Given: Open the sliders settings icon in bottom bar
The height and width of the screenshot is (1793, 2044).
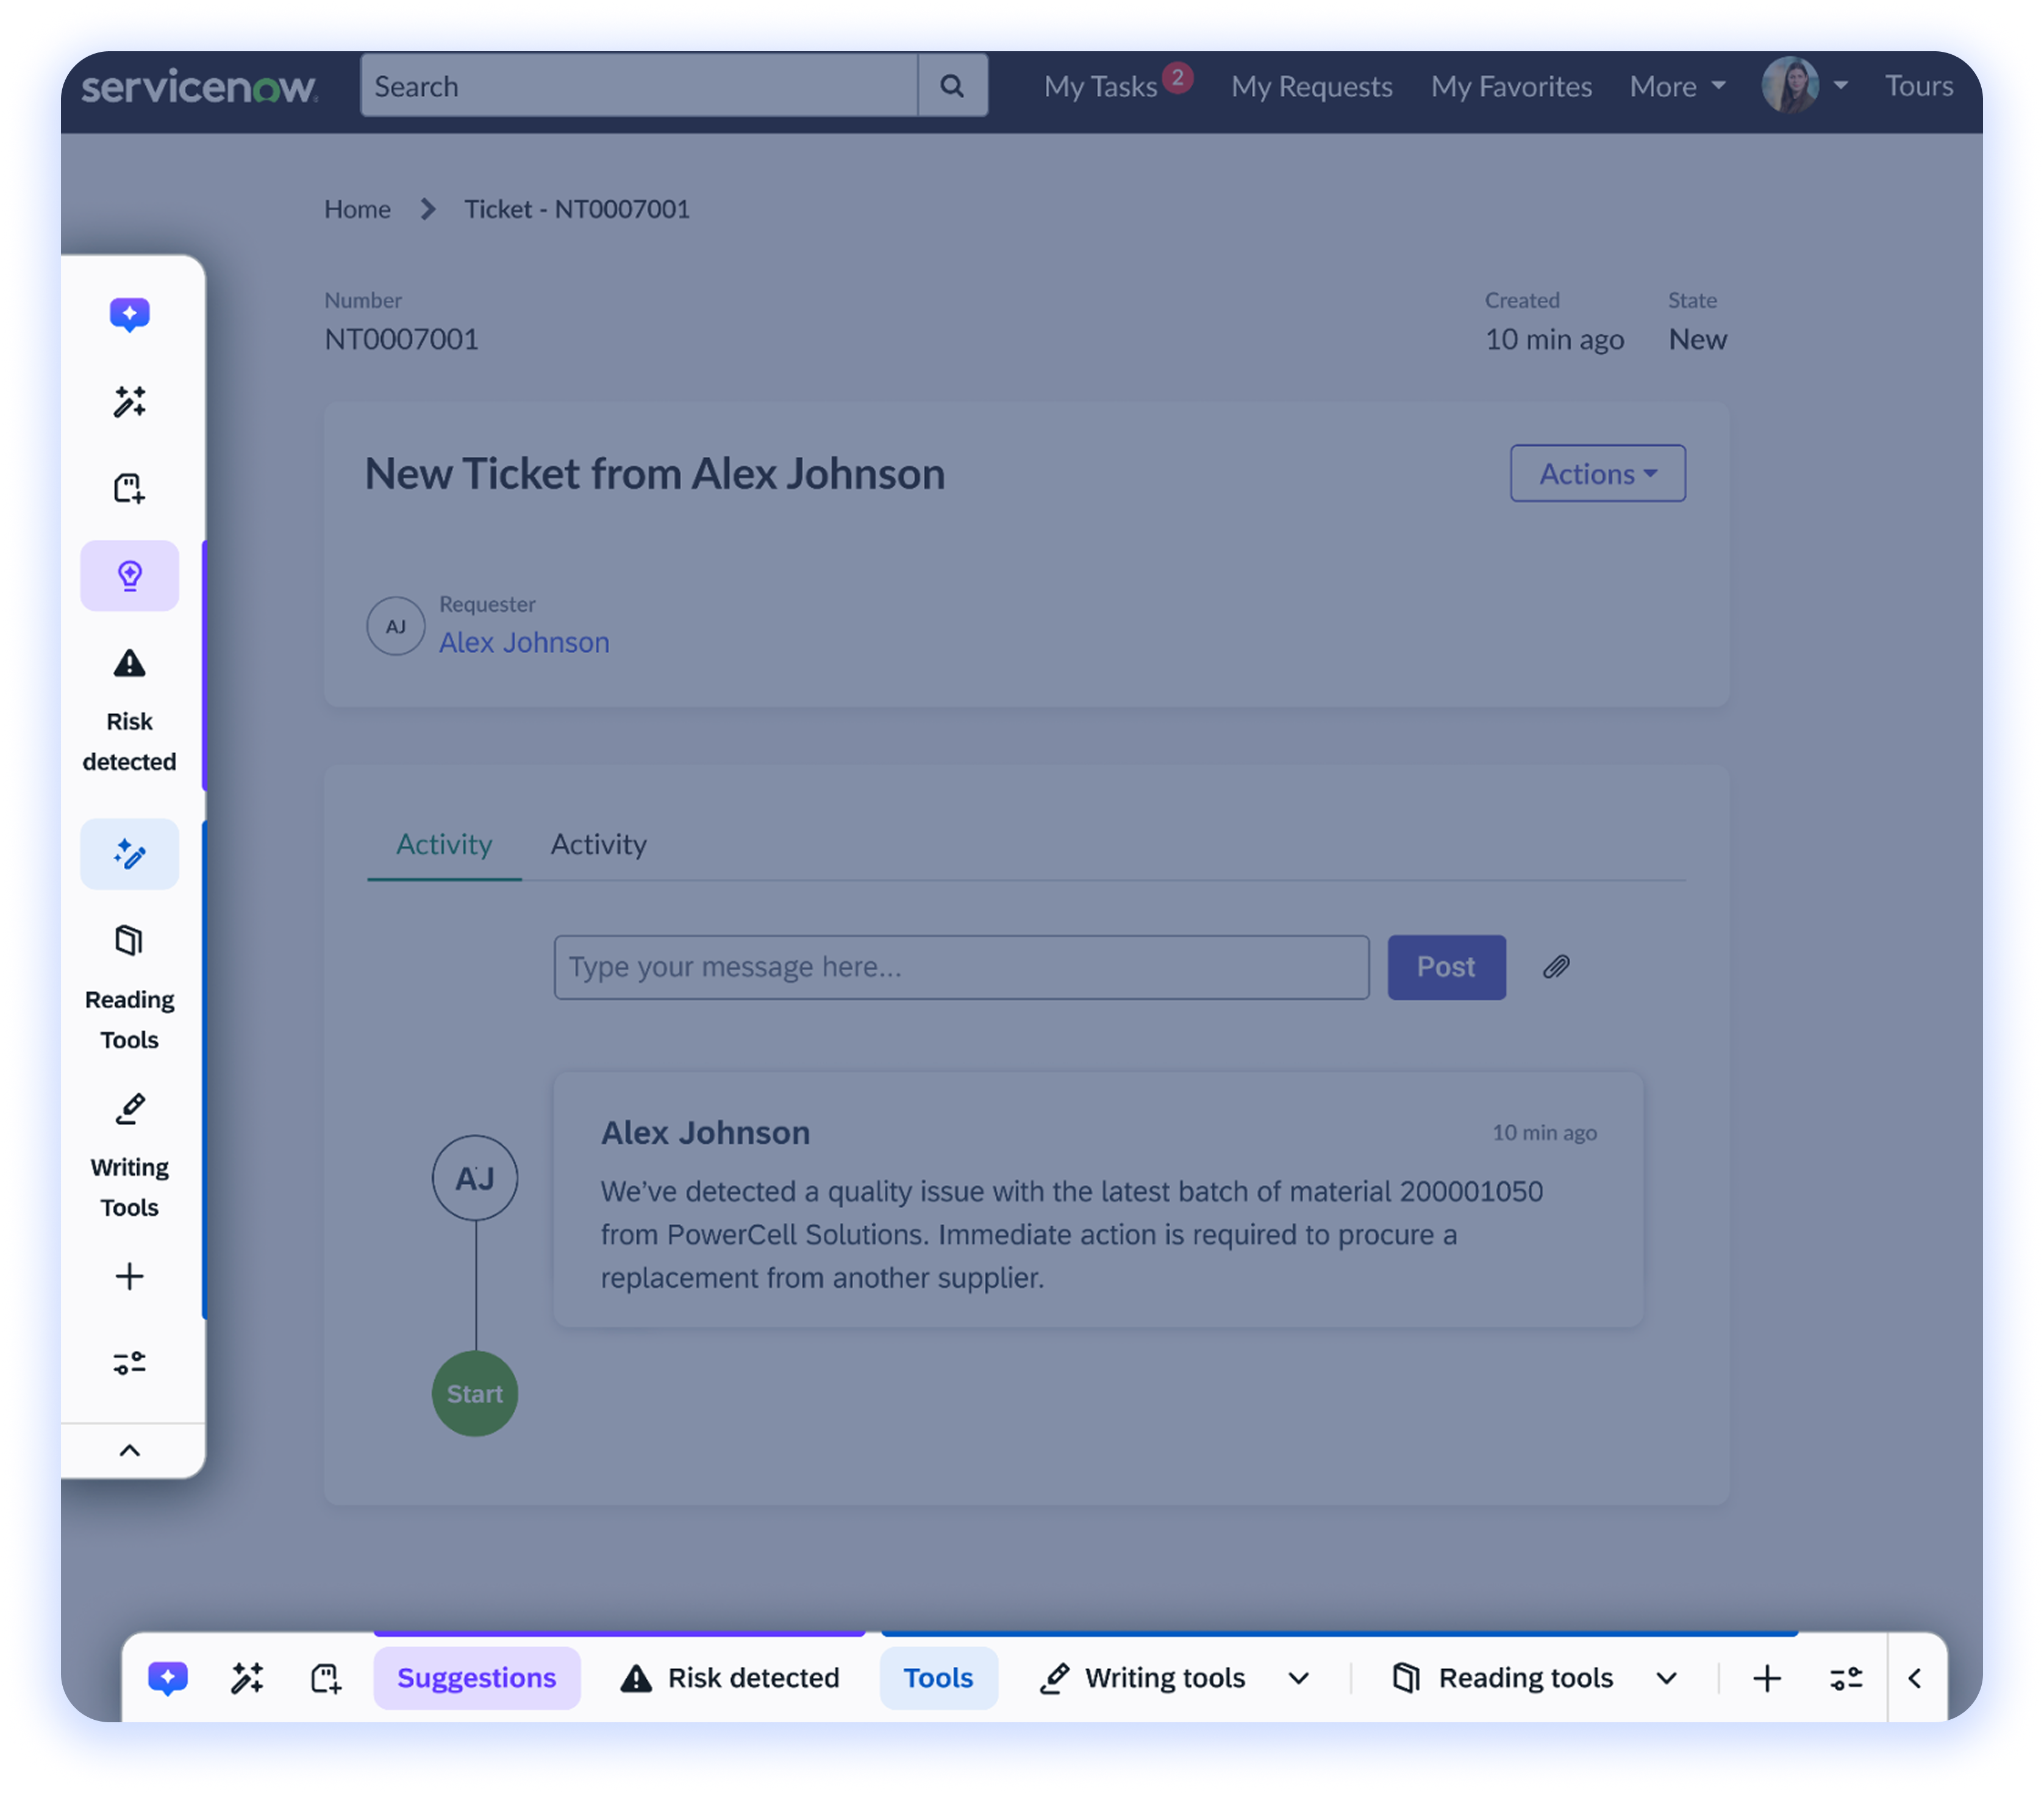Looking at the screenshot, I should pyautogui.click(x=1846, y=1678).
